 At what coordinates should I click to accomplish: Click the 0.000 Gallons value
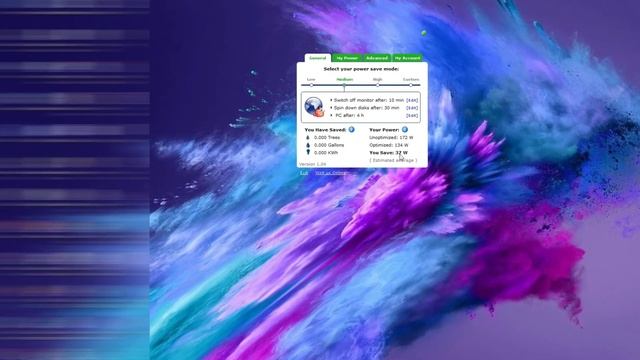[x=329, y=145]
